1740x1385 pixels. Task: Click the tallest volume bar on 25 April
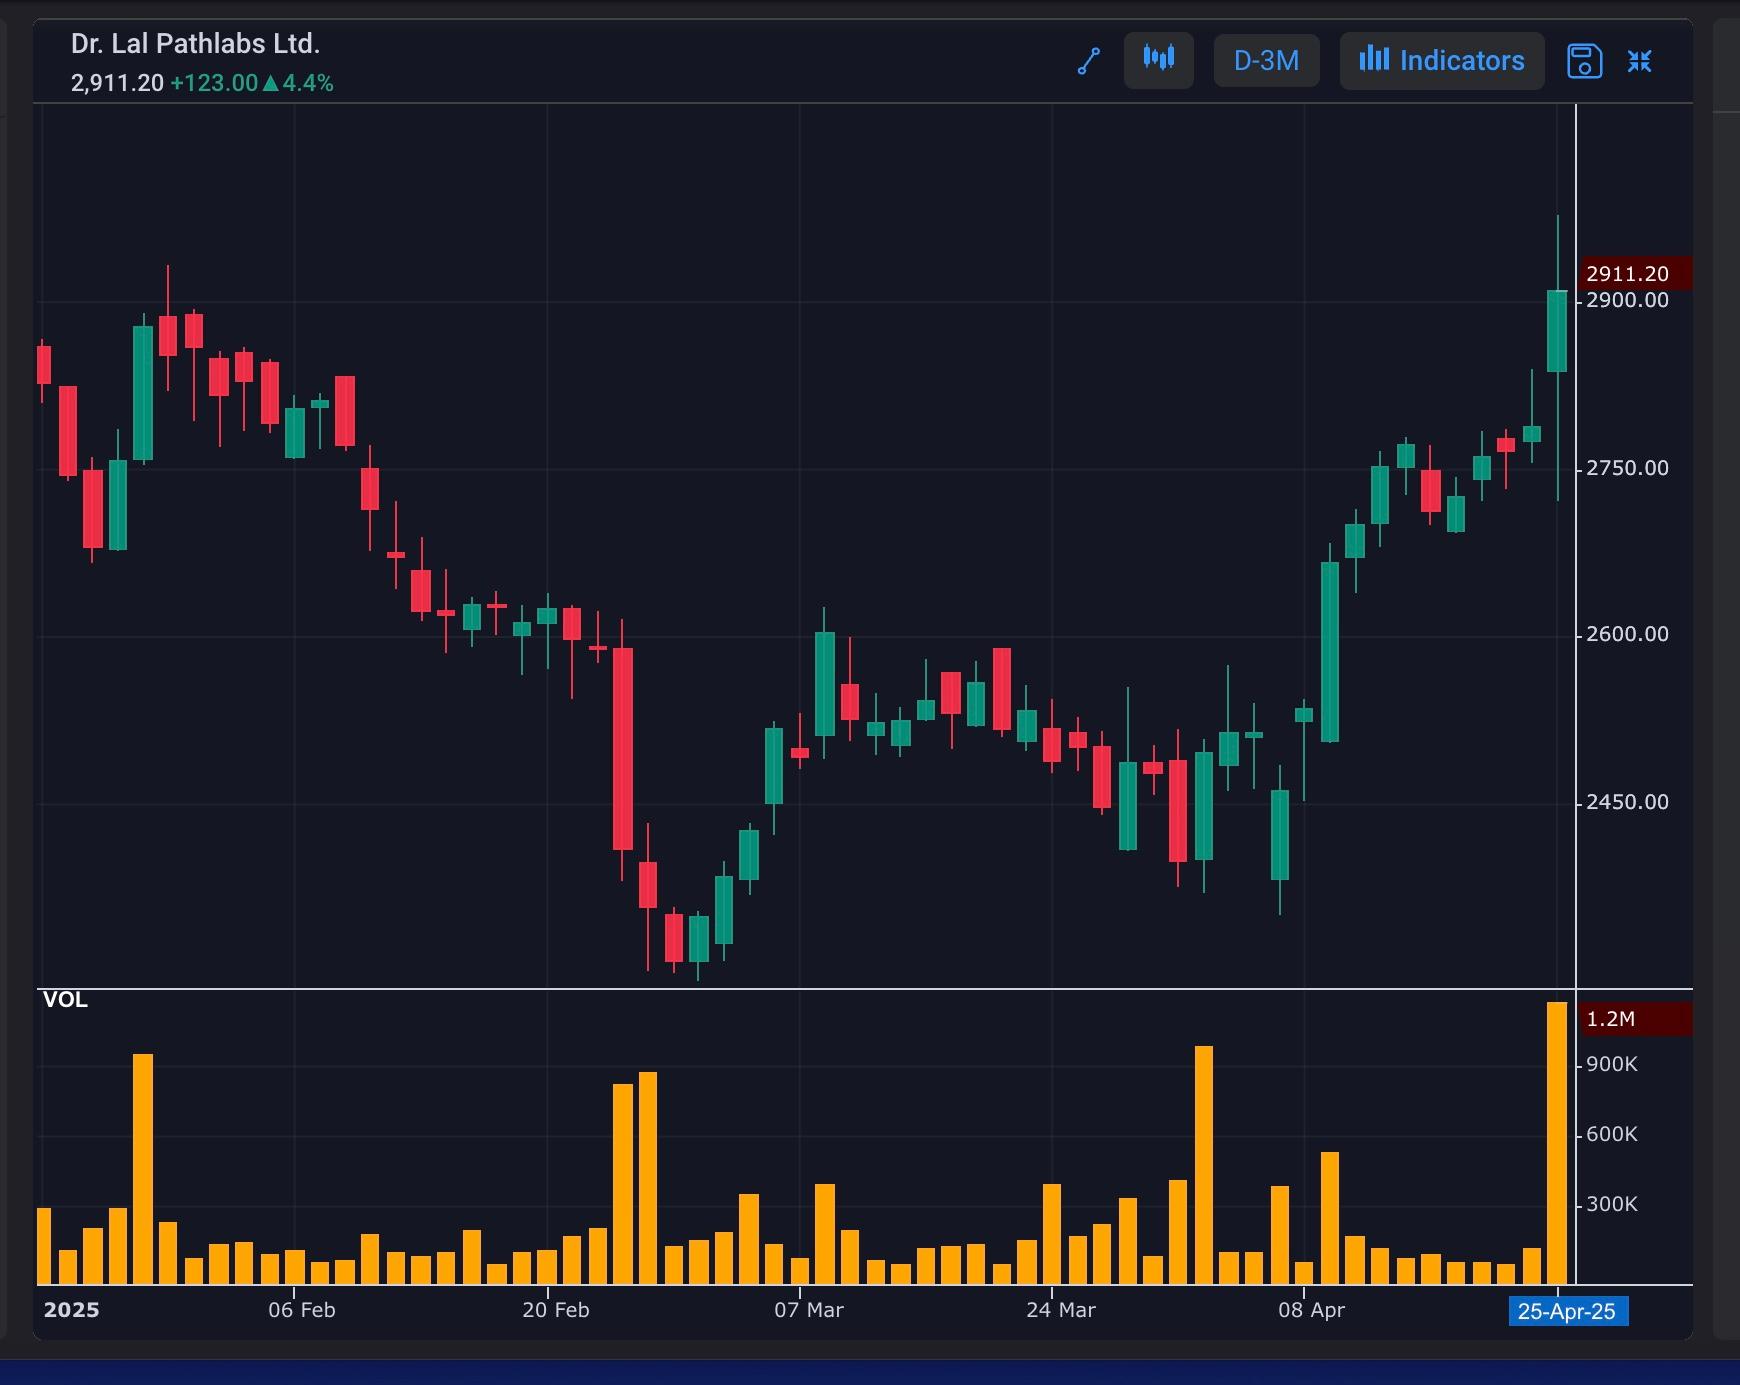(x=1557, y=1143)
